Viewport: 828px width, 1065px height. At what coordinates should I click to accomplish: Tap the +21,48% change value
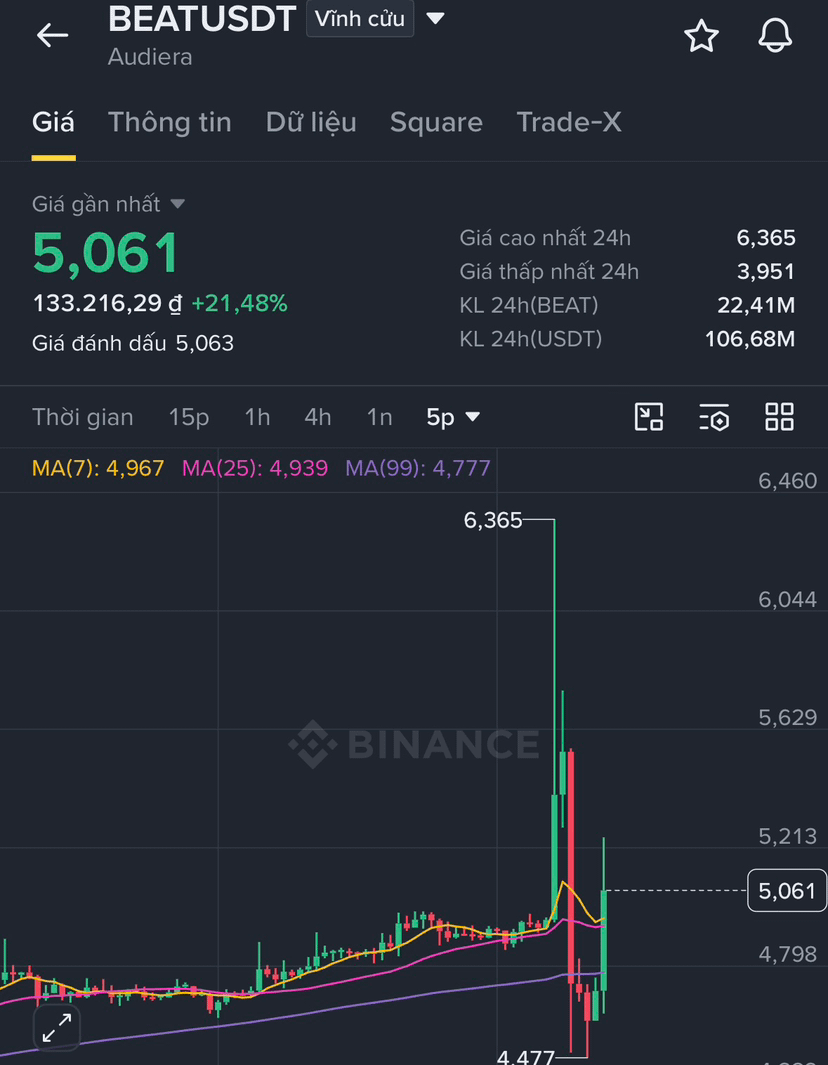pos(240,304)
